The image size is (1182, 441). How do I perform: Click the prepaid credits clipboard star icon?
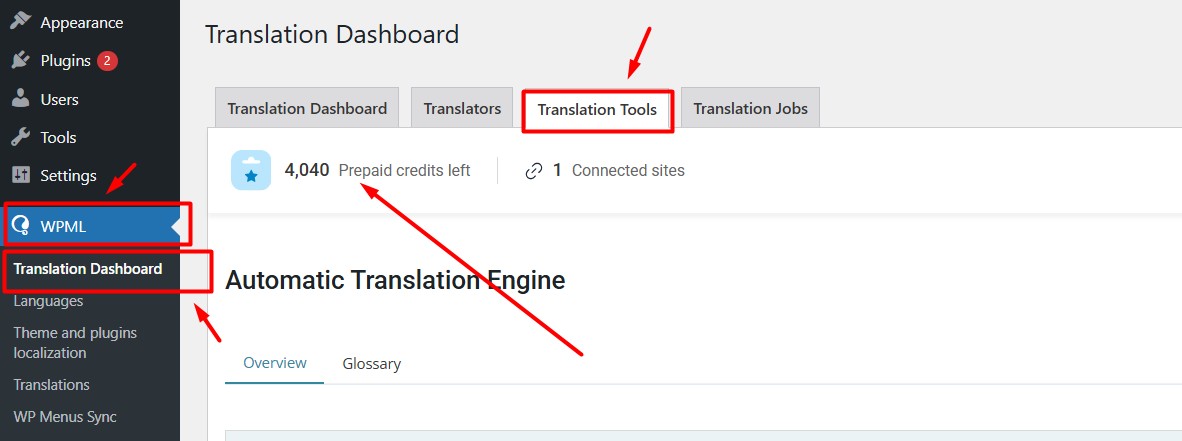pyautogui.click(x=251, y=170)
